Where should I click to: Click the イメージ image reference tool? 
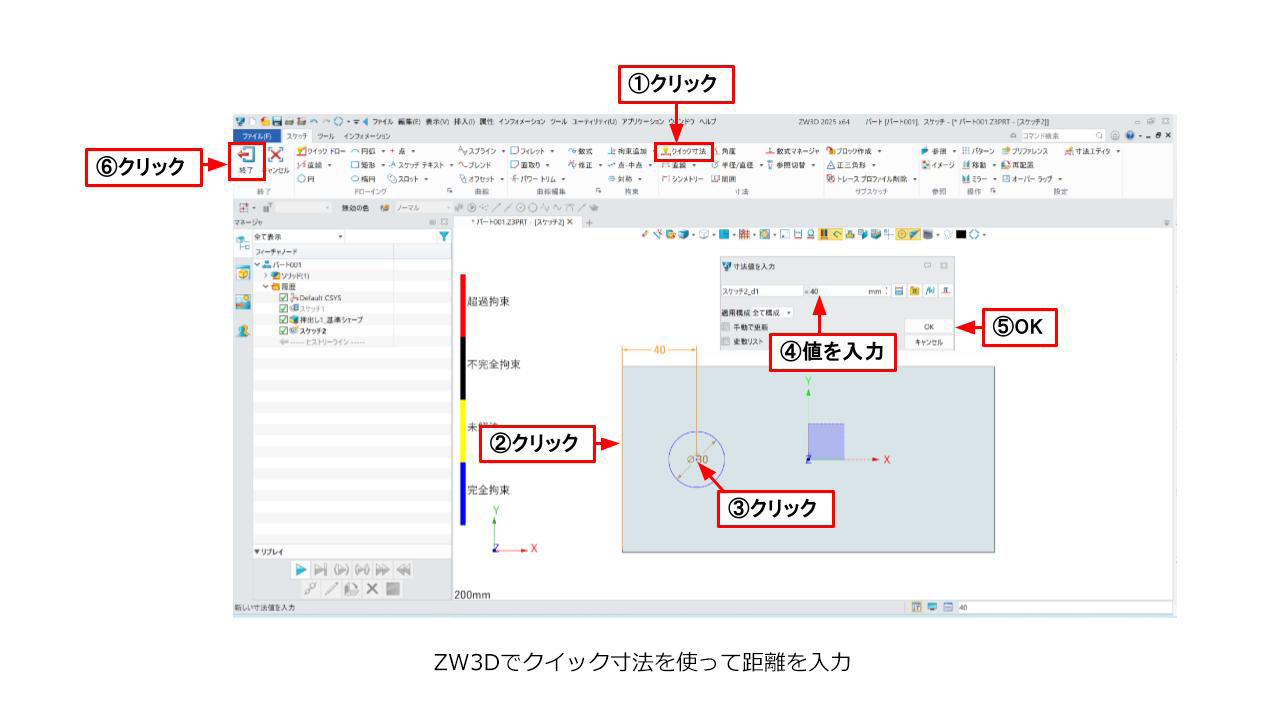click(x=937, y=165)
